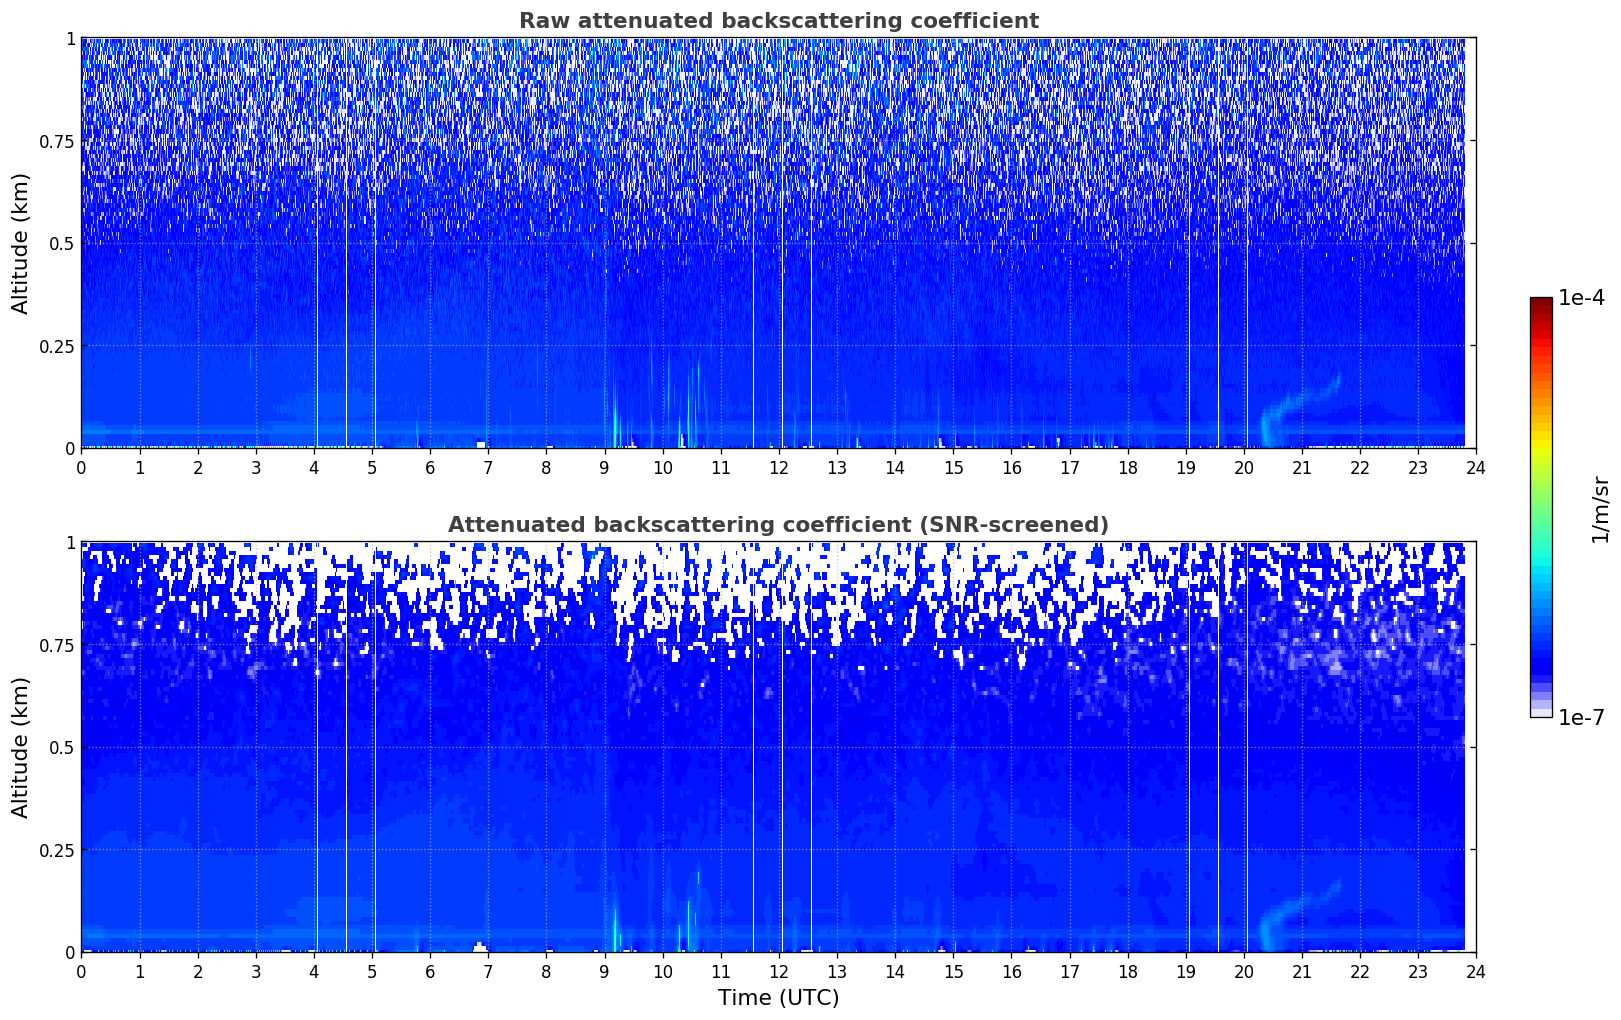Click the hour "24" tick under raw plot
1621x1020 pixels.
tap(1476, 467)
